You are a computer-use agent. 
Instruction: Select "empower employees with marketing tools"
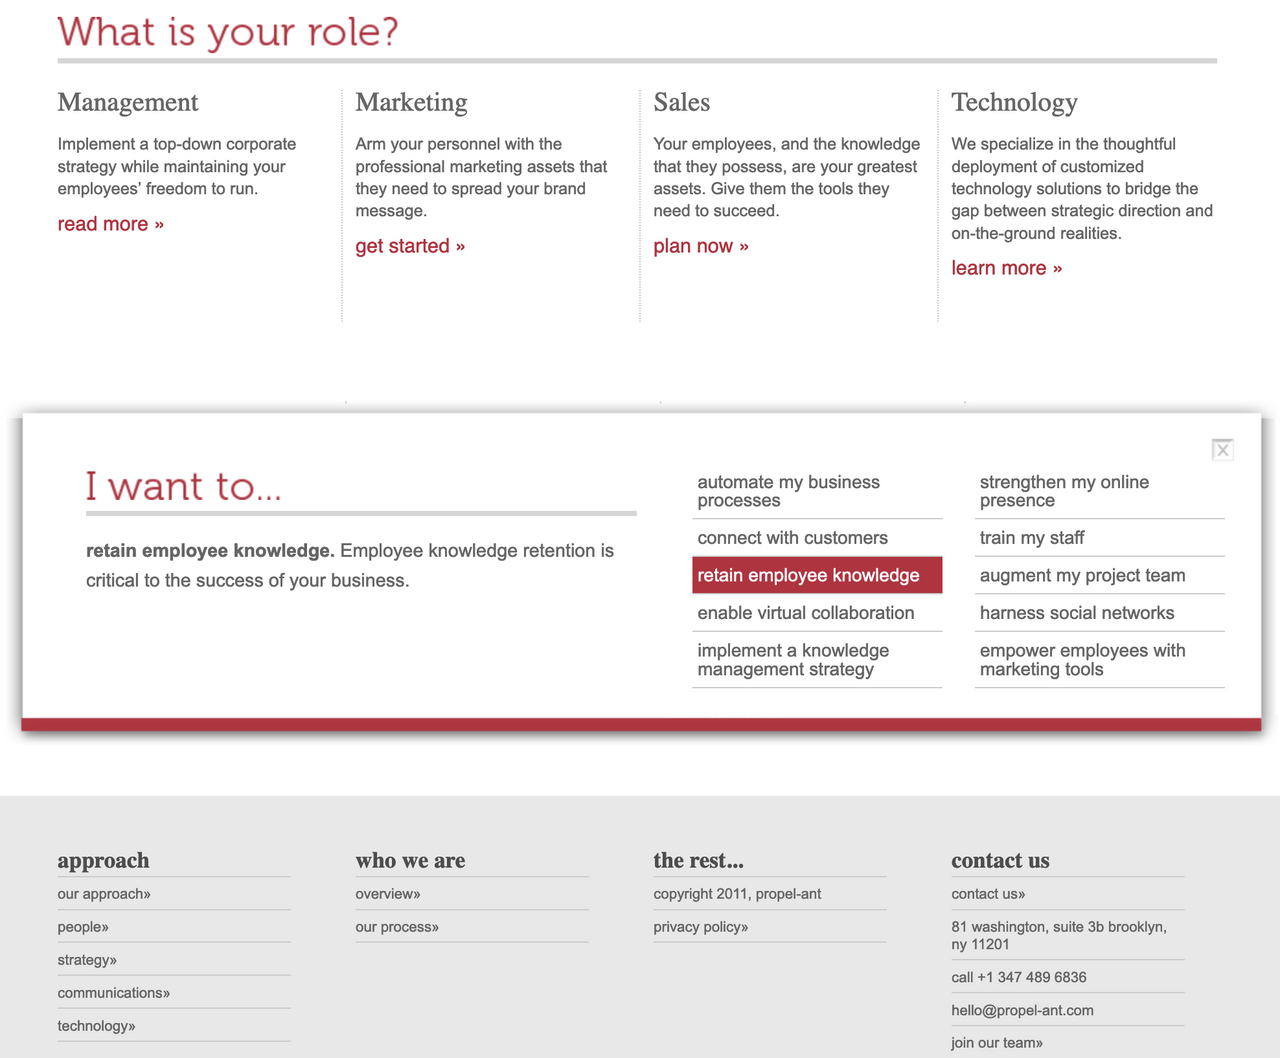coord(1083,660)
